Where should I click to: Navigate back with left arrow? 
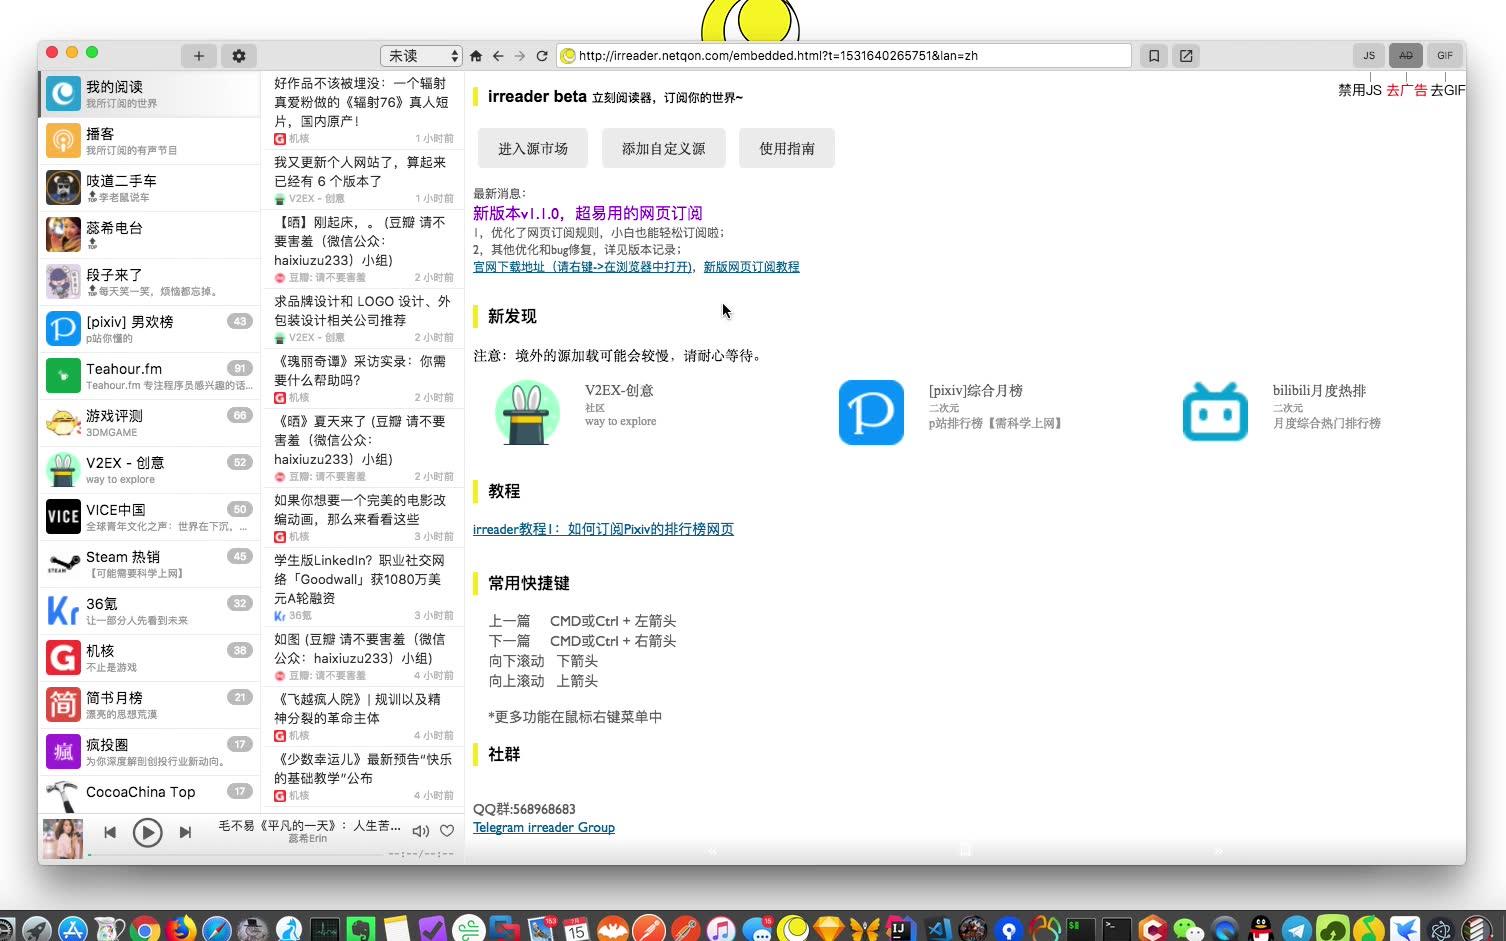pos(498,56)
